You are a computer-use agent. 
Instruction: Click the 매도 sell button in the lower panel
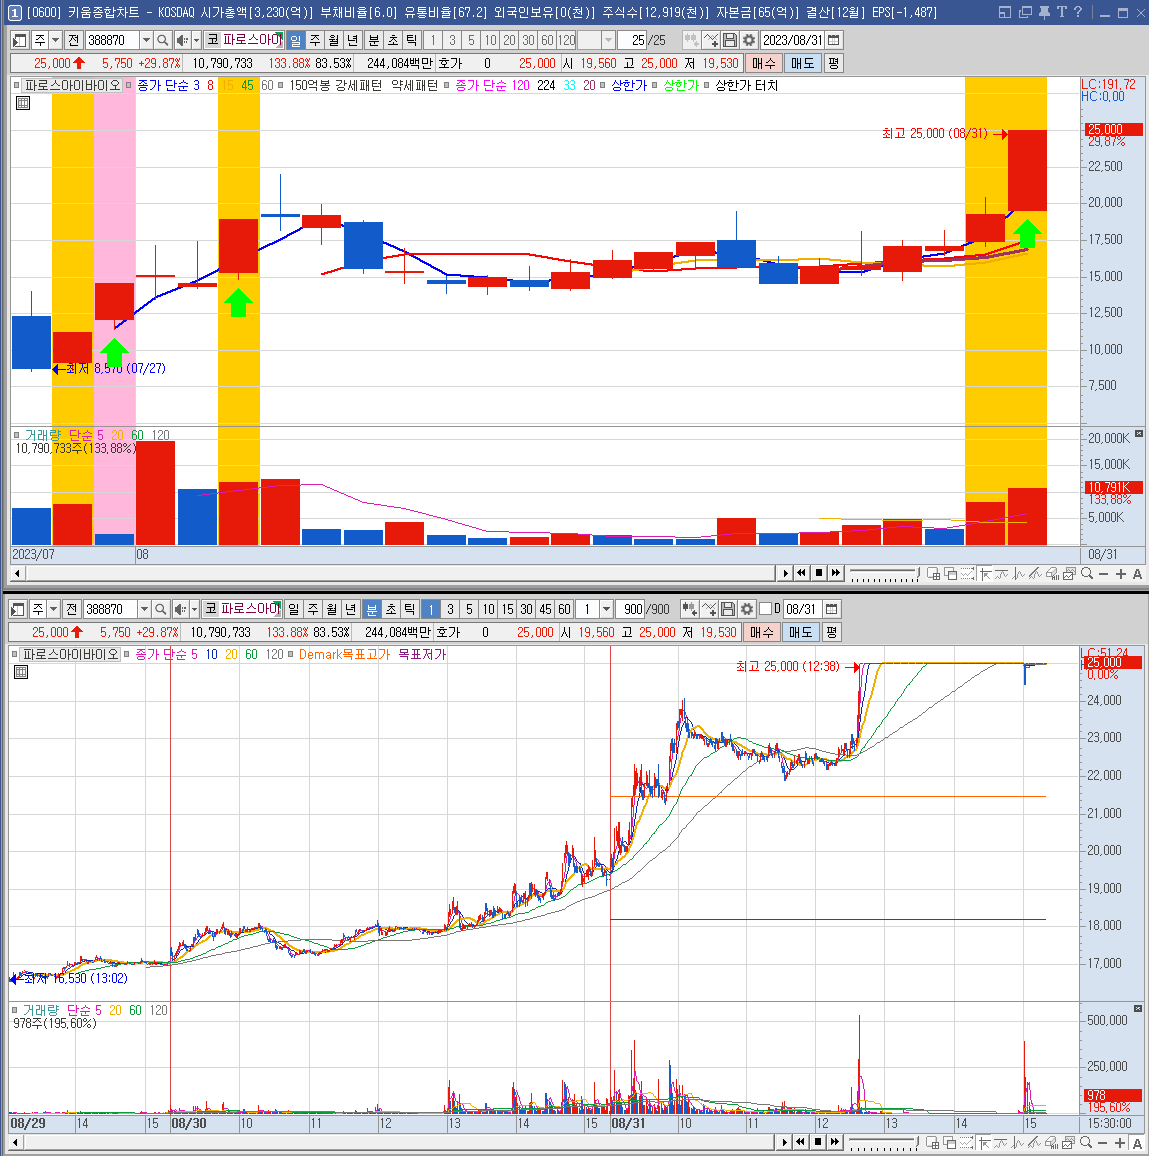tap(800, 632)
